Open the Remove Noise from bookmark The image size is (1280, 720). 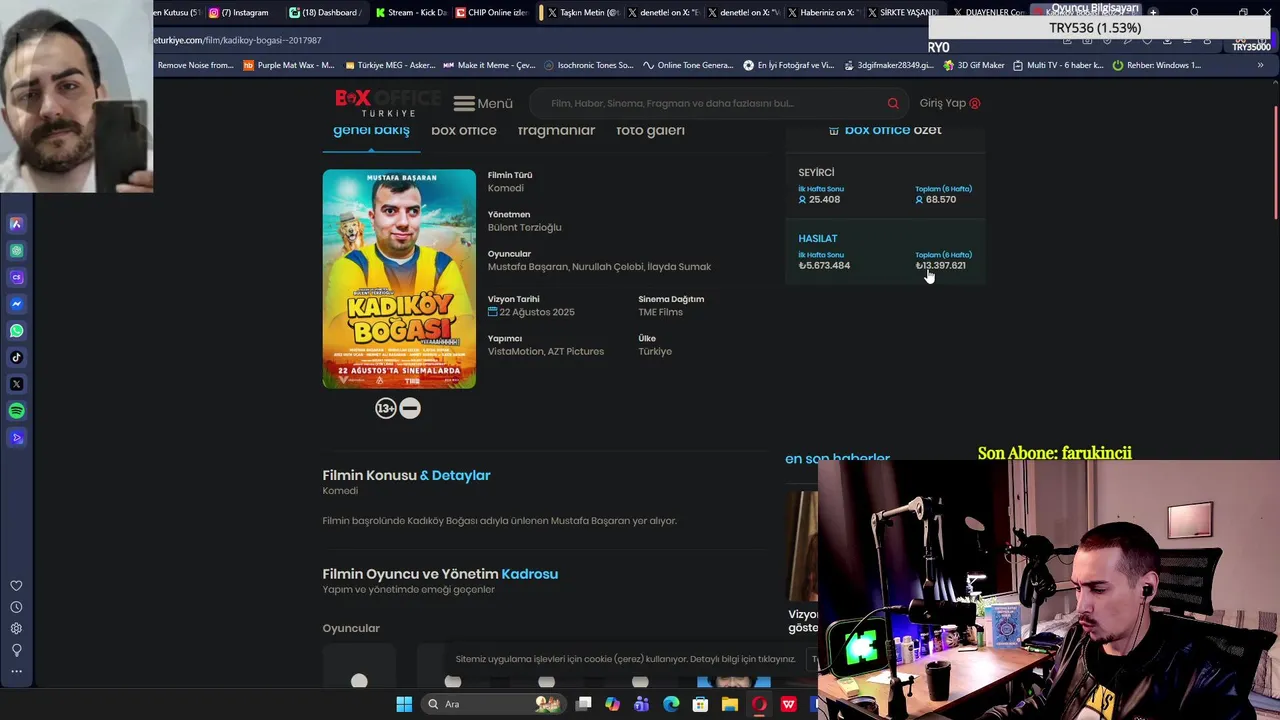point(195,65)
